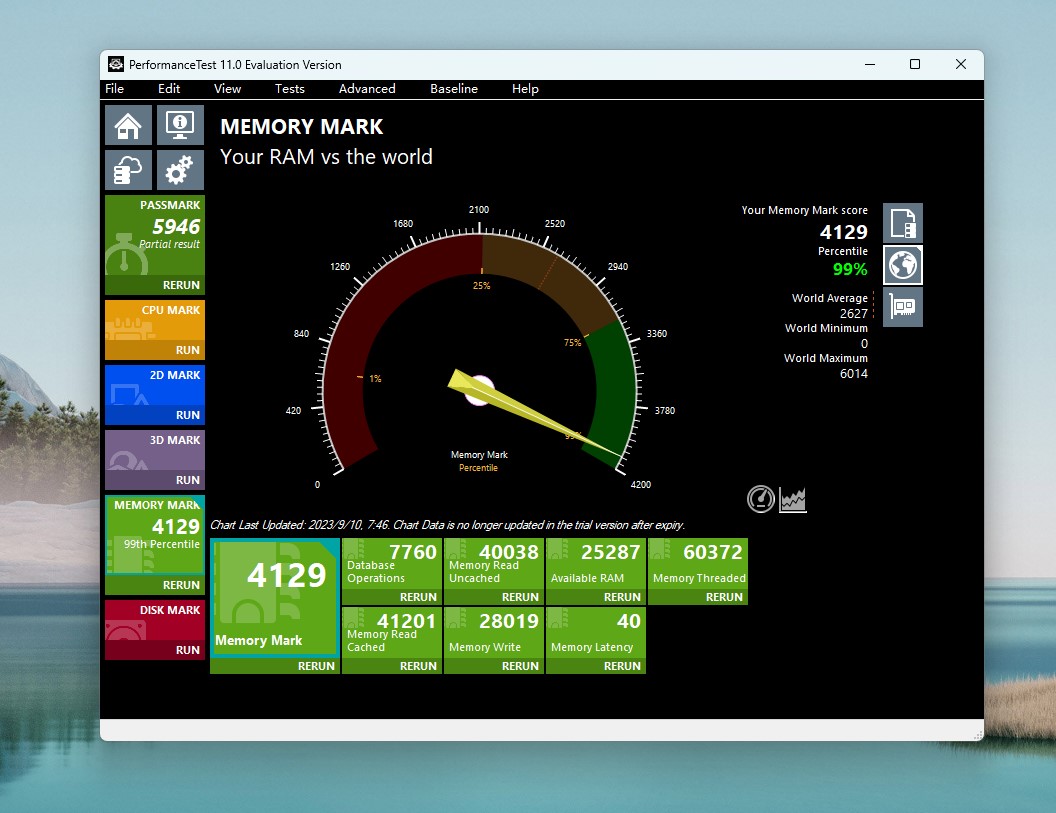Image resolution: width=1056 pixels, height=813 pixels.
Task: Open the Baseline menu
Action: point(454,89)
